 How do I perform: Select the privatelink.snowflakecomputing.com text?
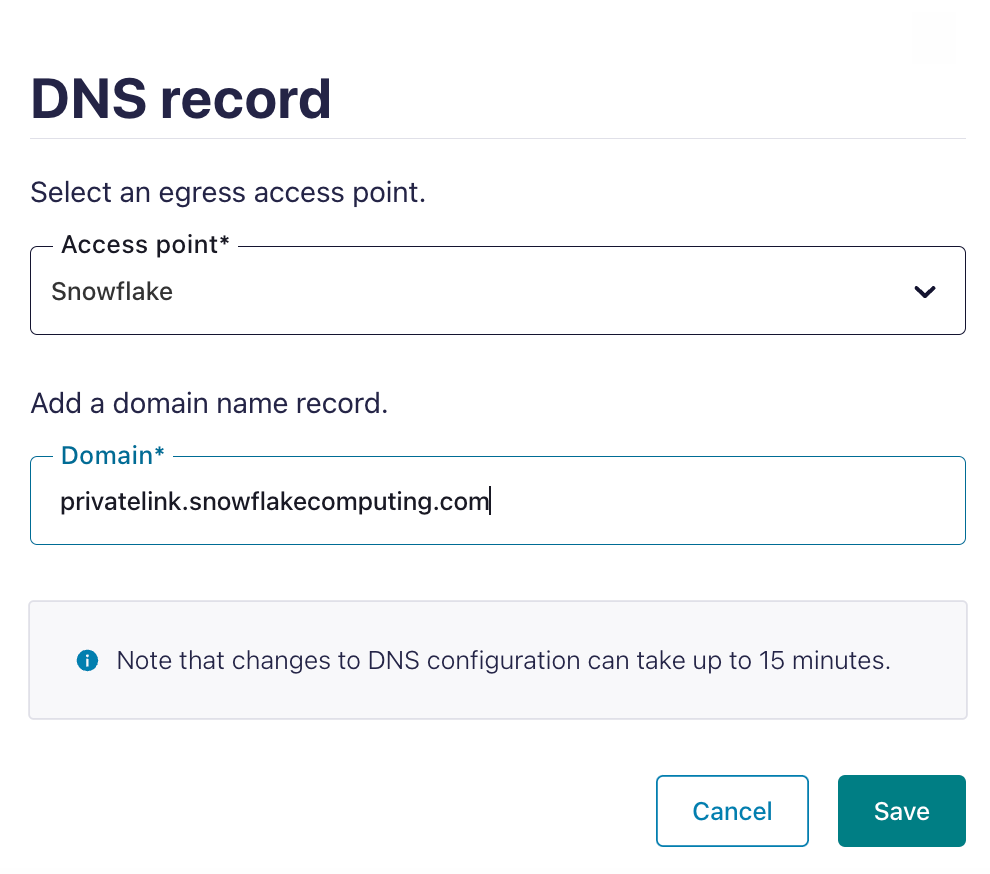coord(274,501)
